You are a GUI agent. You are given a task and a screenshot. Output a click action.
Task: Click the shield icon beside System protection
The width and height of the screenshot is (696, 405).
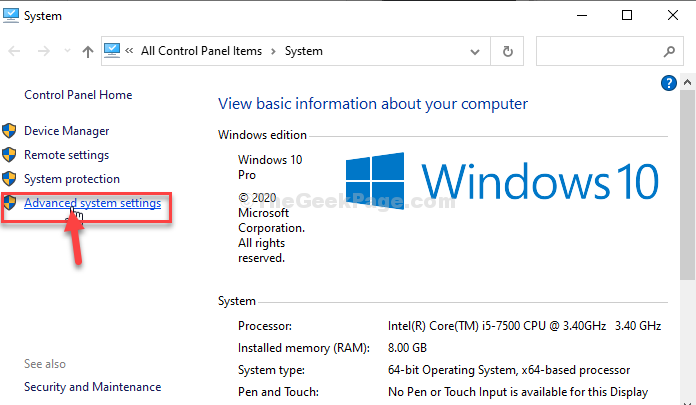click(9, 179)
